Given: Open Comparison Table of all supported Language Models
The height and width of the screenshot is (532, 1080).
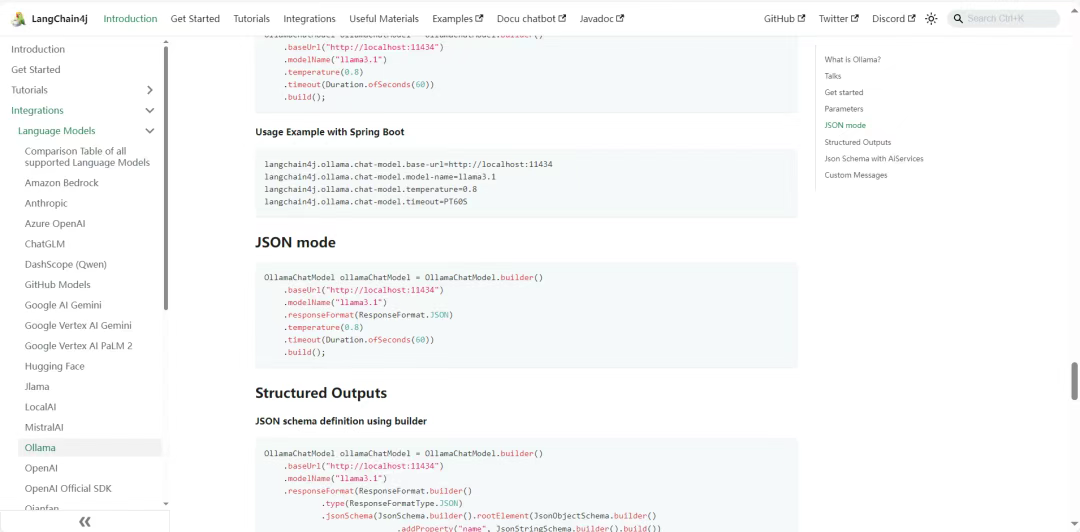Looking at the screenshot, I should click(87, 157).
